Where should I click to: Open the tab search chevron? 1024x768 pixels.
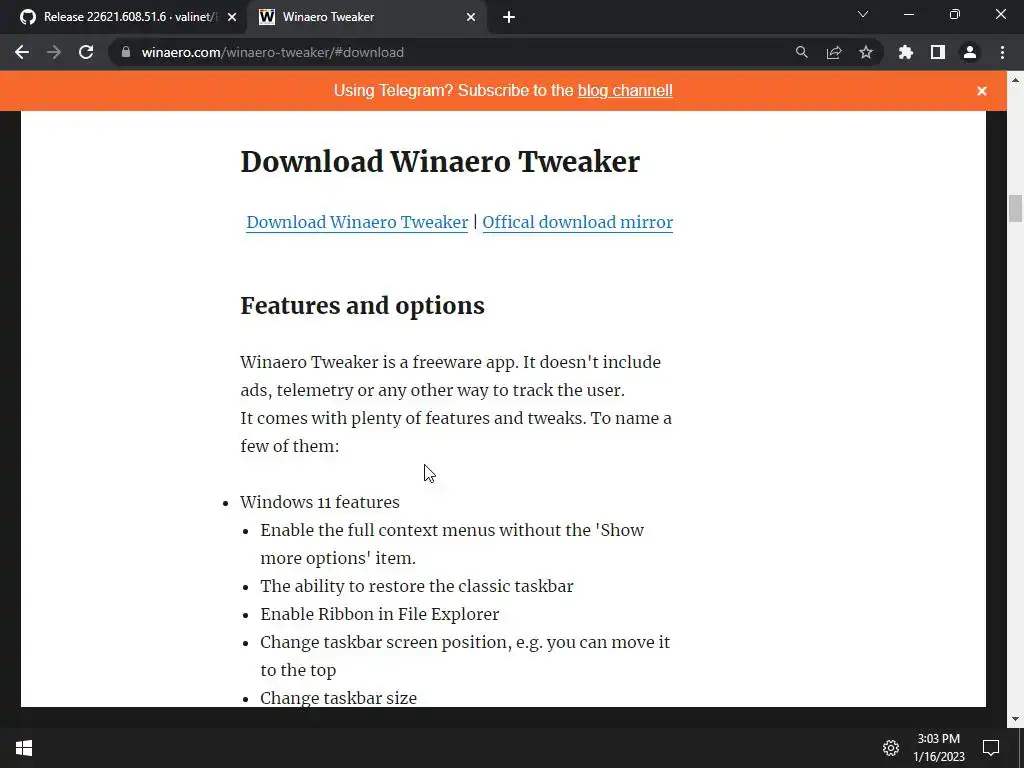point(863,14)
